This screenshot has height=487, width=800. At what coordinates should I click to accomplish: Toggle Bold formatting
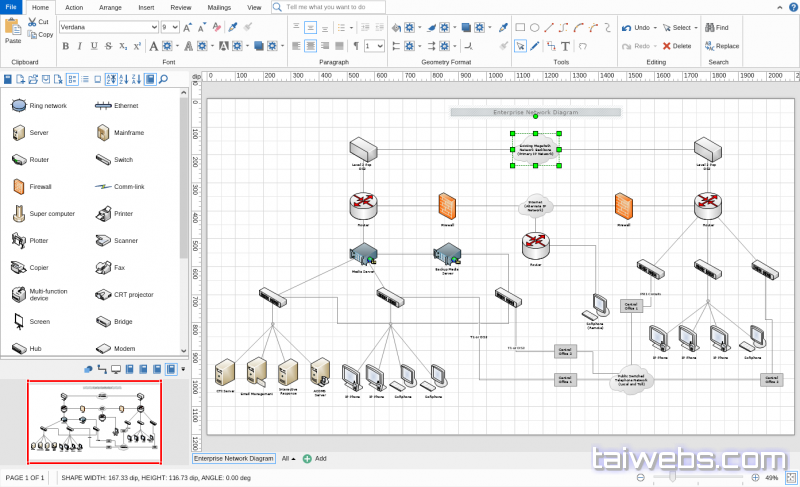tap(66, 46)
